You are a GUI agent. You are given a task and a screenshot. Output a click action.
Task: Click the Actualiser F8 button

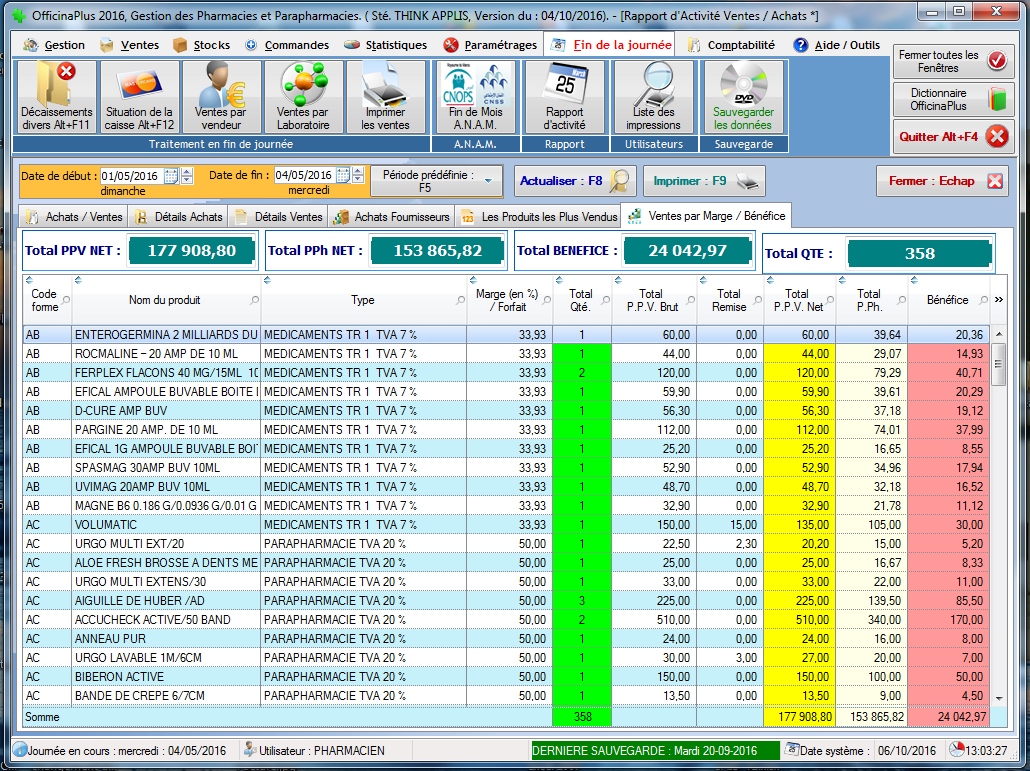tap(576, 181)
